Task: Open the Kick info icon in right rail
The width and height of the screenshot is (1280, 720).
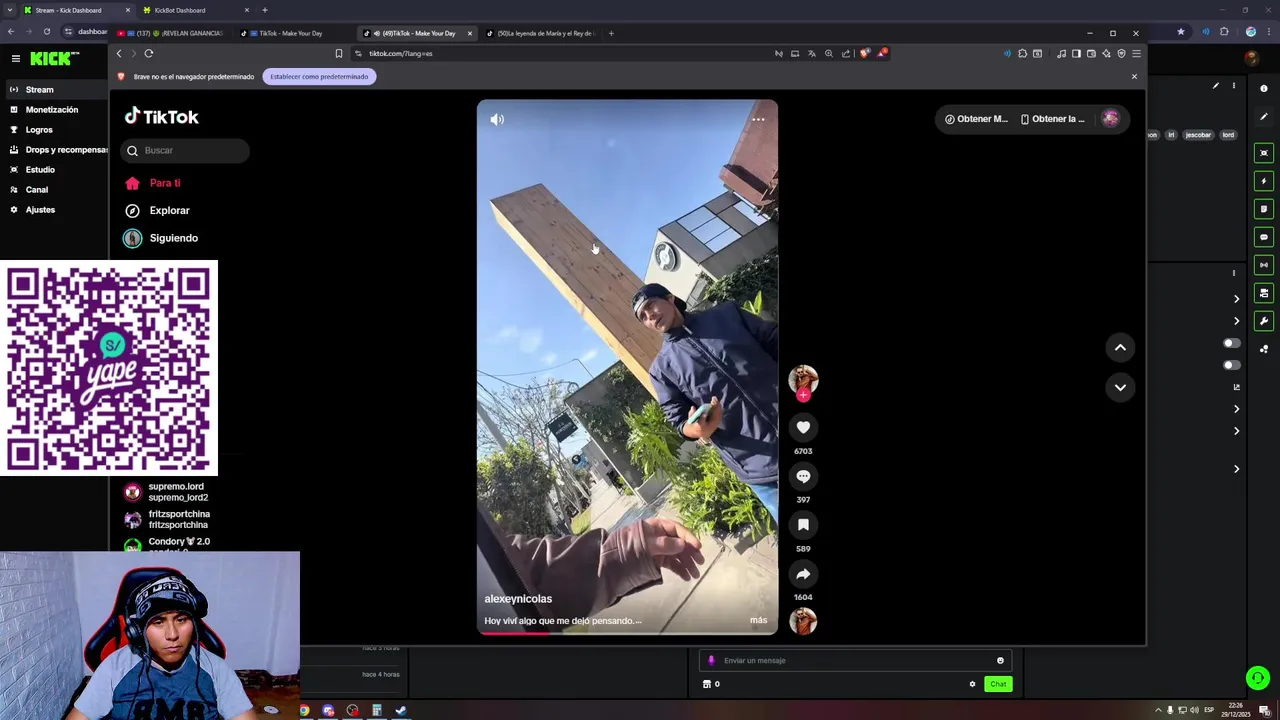Action: coord(1264,89)
